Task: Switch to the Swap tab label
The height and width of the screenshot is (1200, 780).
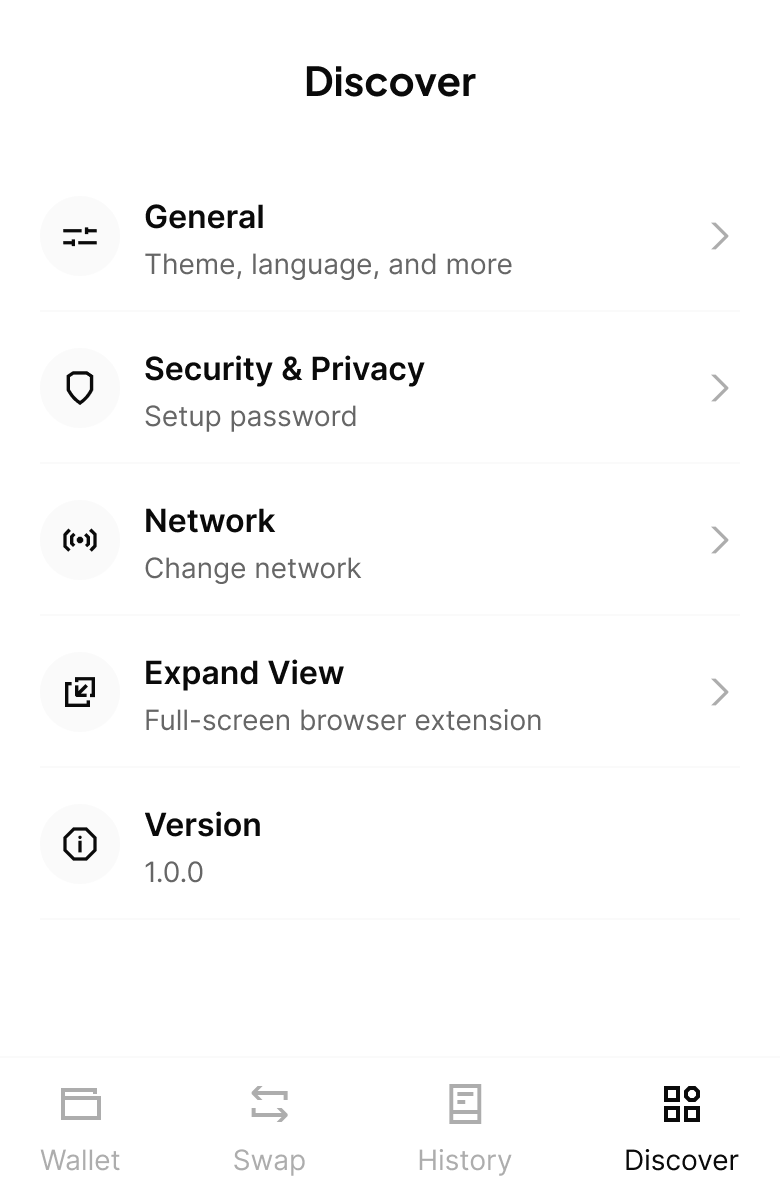Action: [x=269, y=1161]
